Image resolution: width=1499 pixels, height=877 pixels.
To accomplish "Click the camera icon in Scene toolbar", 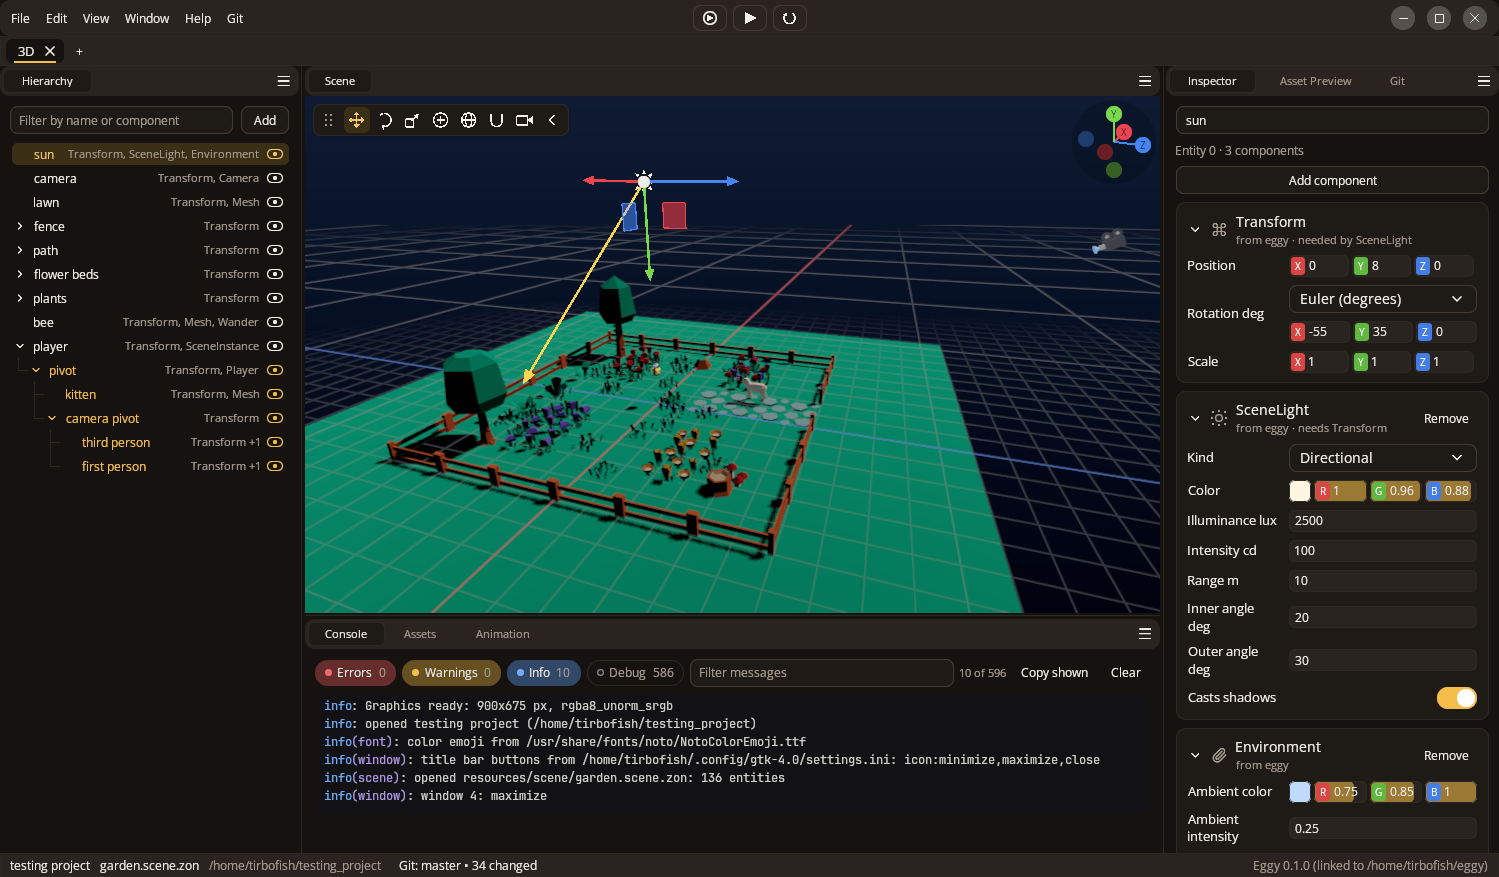I will click(x=524, y=120).
